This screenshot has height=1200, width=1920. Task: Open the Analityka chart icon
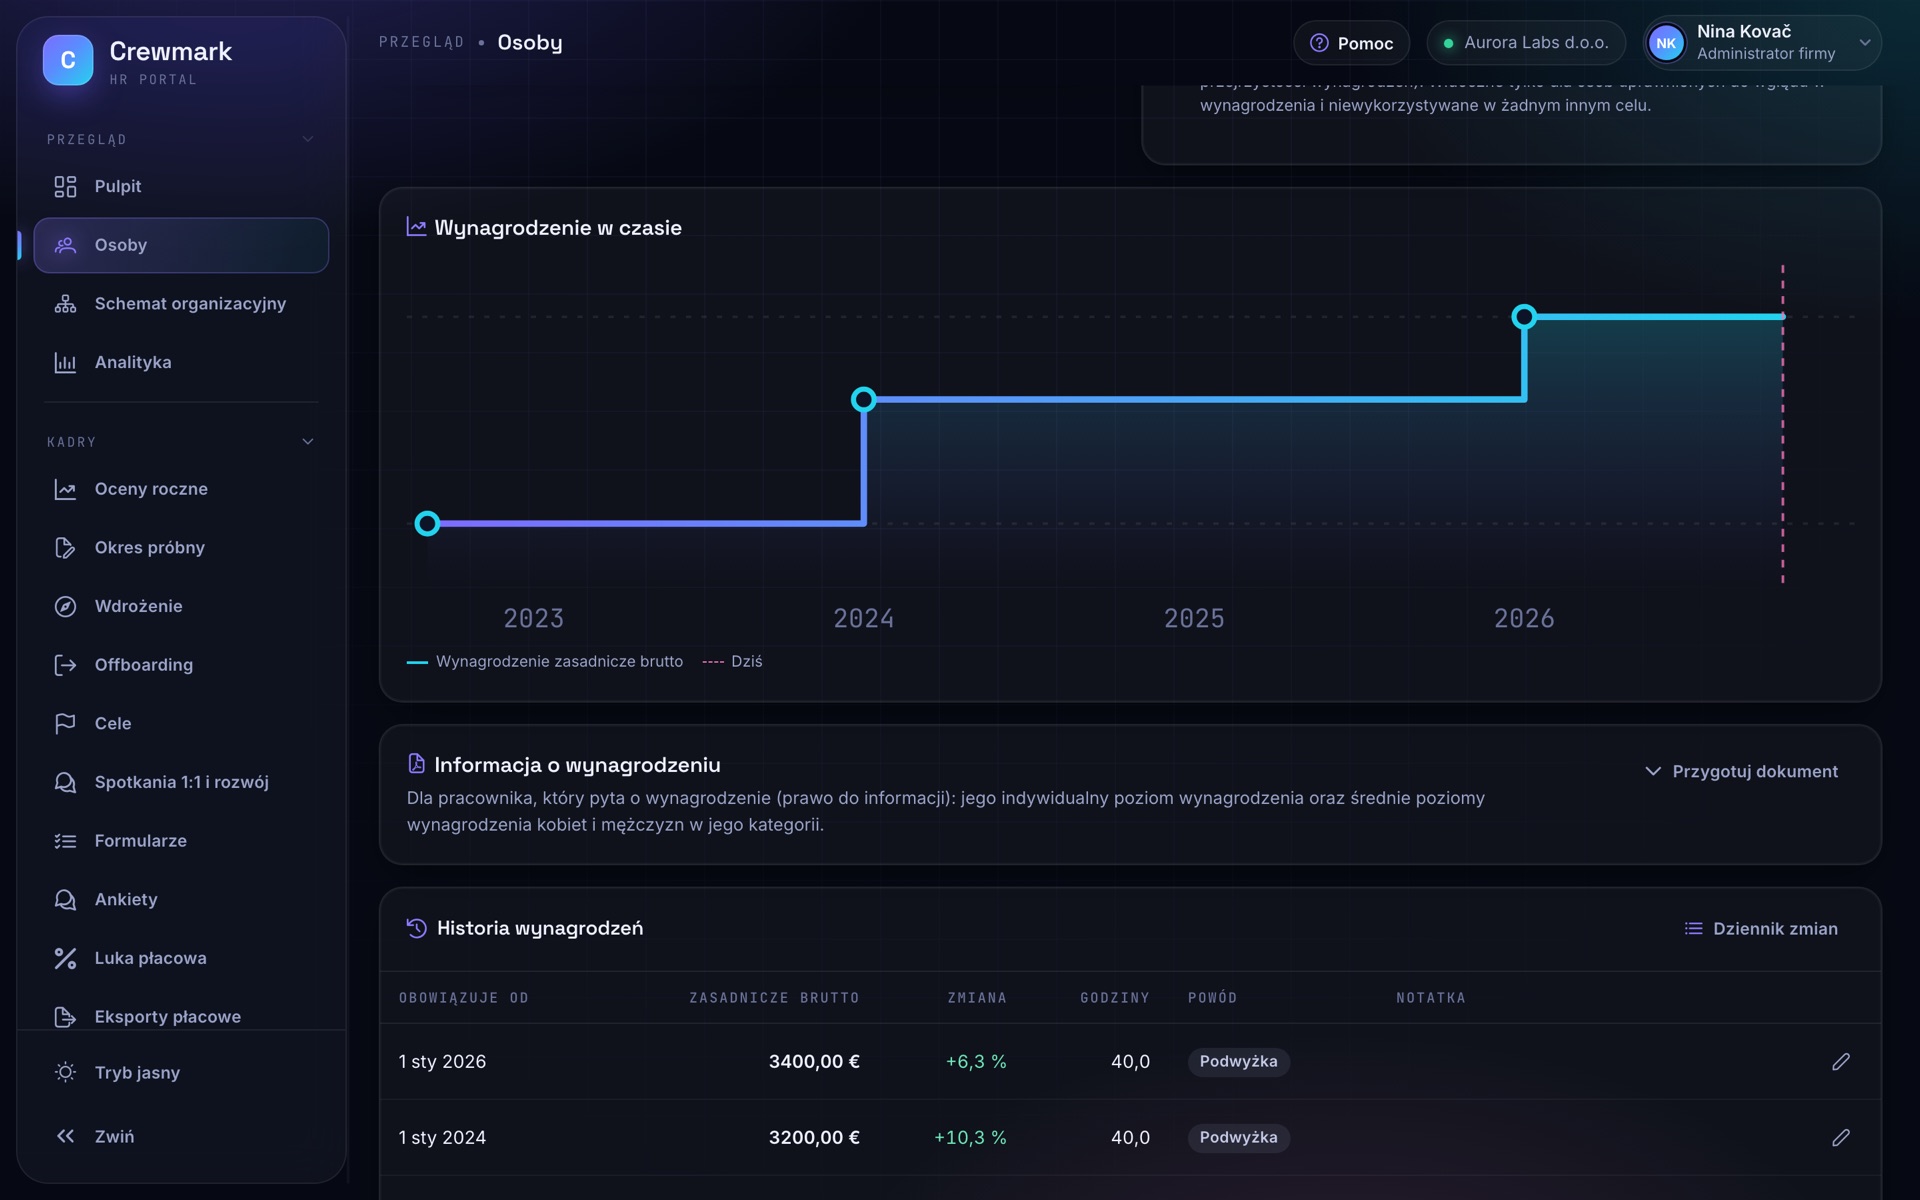point(65,363)
